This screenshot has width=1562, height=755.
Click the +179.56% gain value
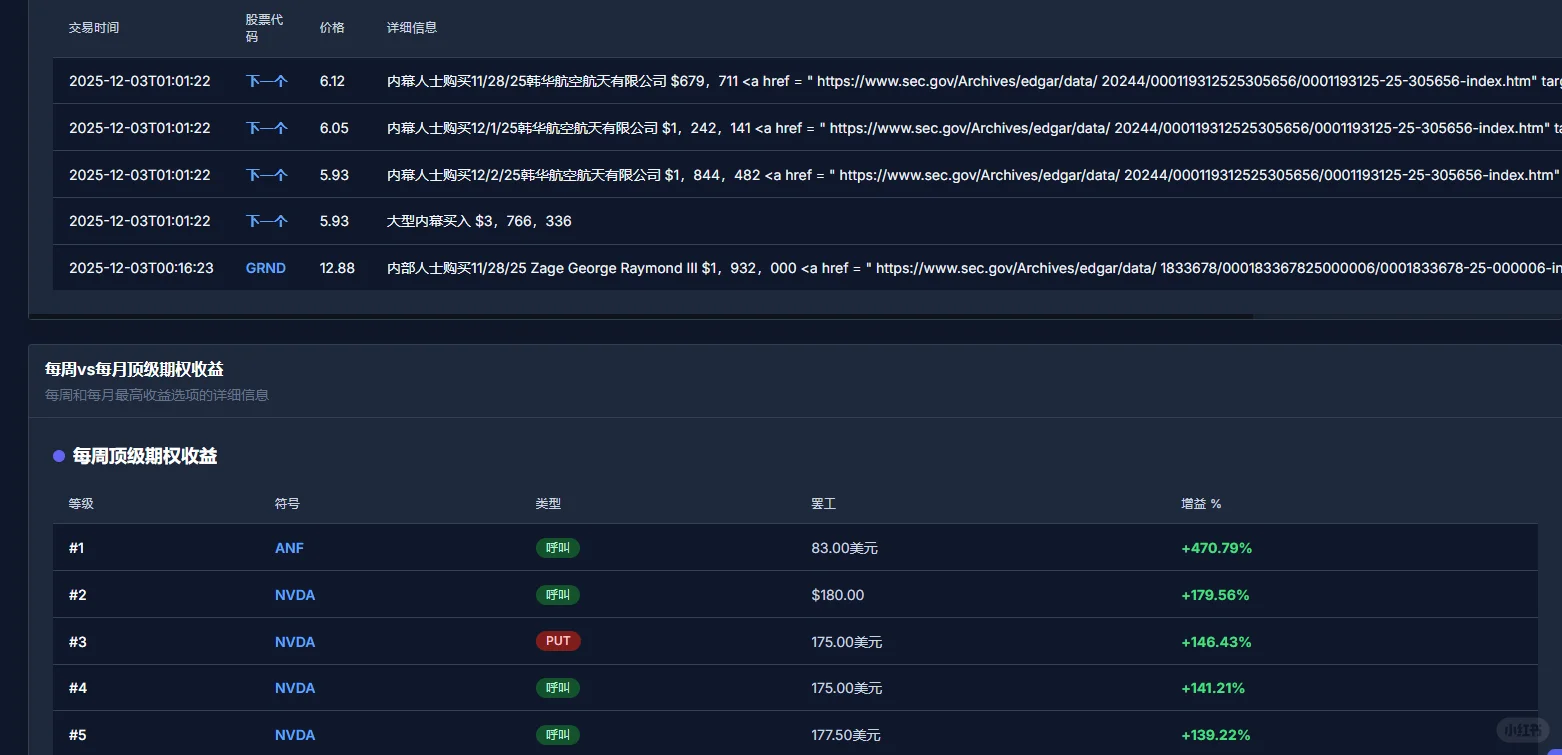click(1215, 595)
